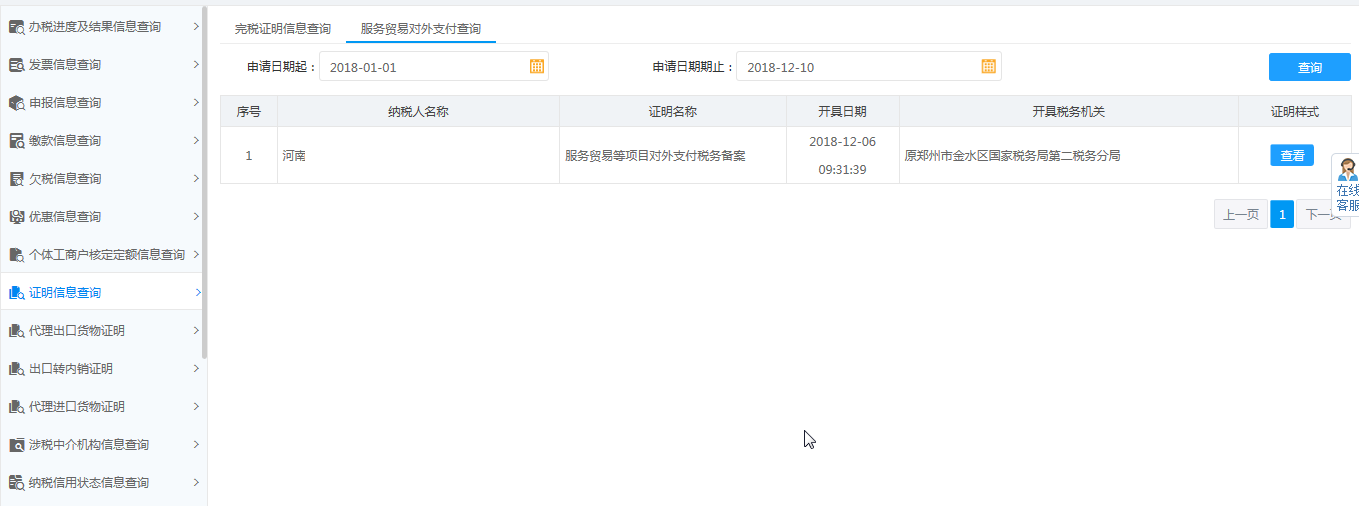
Task: Click the 申报信息查询 sidebar icon
Action: [16, 103]
